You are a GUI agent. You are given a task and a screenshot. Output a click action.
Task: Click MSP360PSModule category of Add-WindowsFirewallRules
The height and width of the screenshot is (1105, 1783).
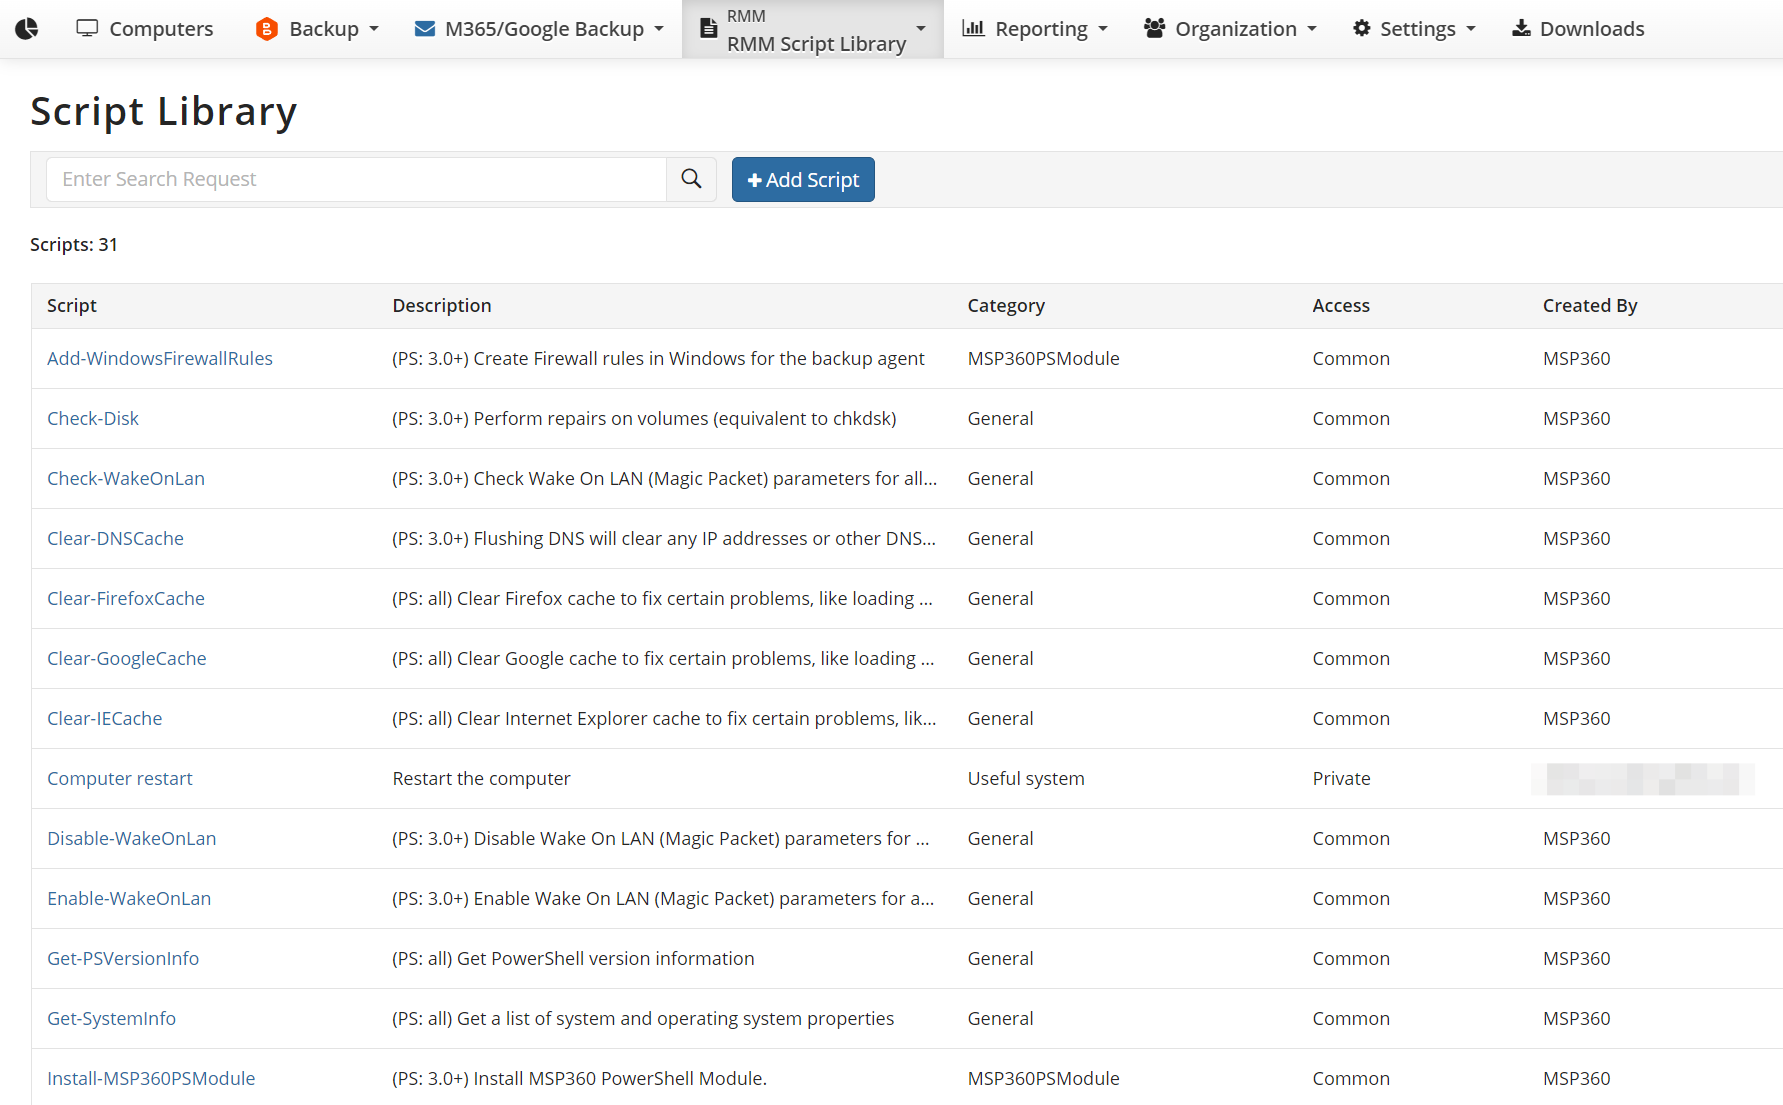pyautogui.click(x=1043, y=358)
